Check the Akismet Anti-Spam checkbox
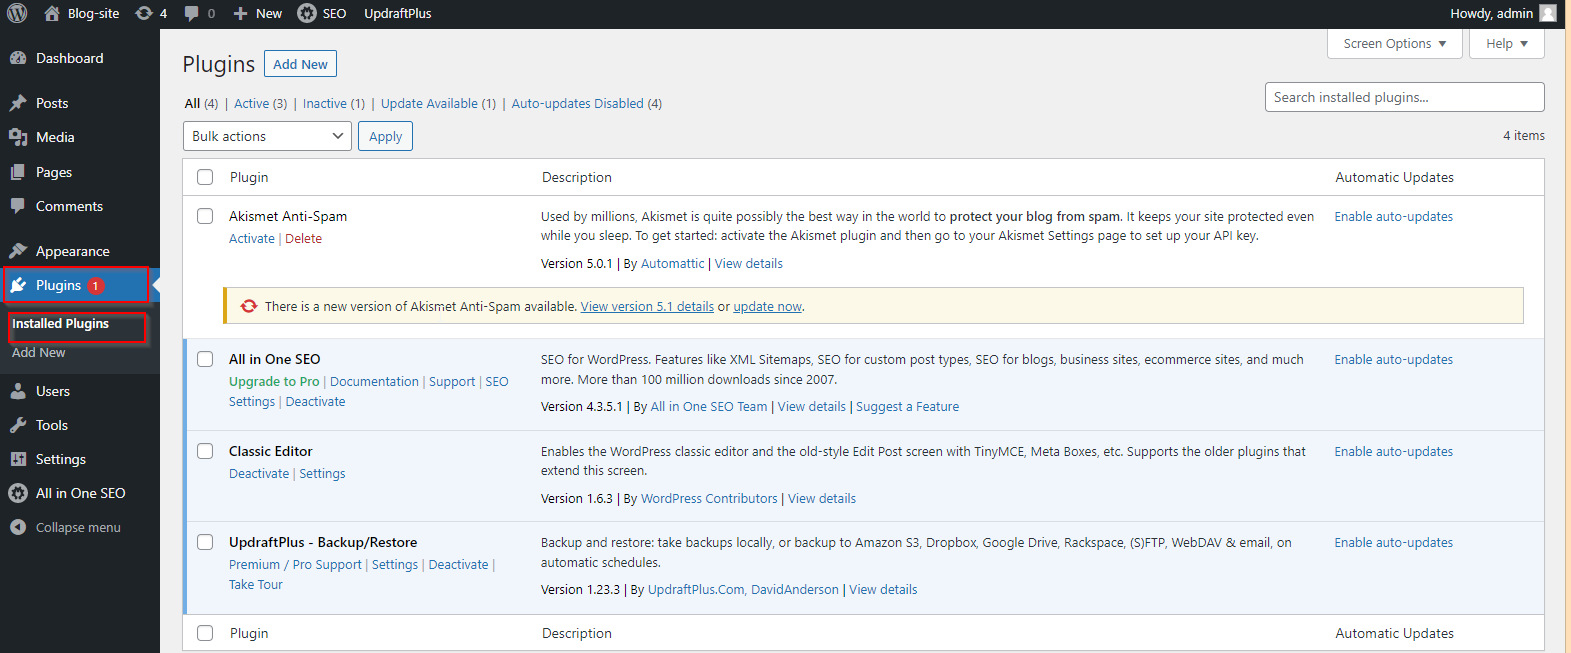Viewport: 1571px width, 653px height. [x=205, y=216]
